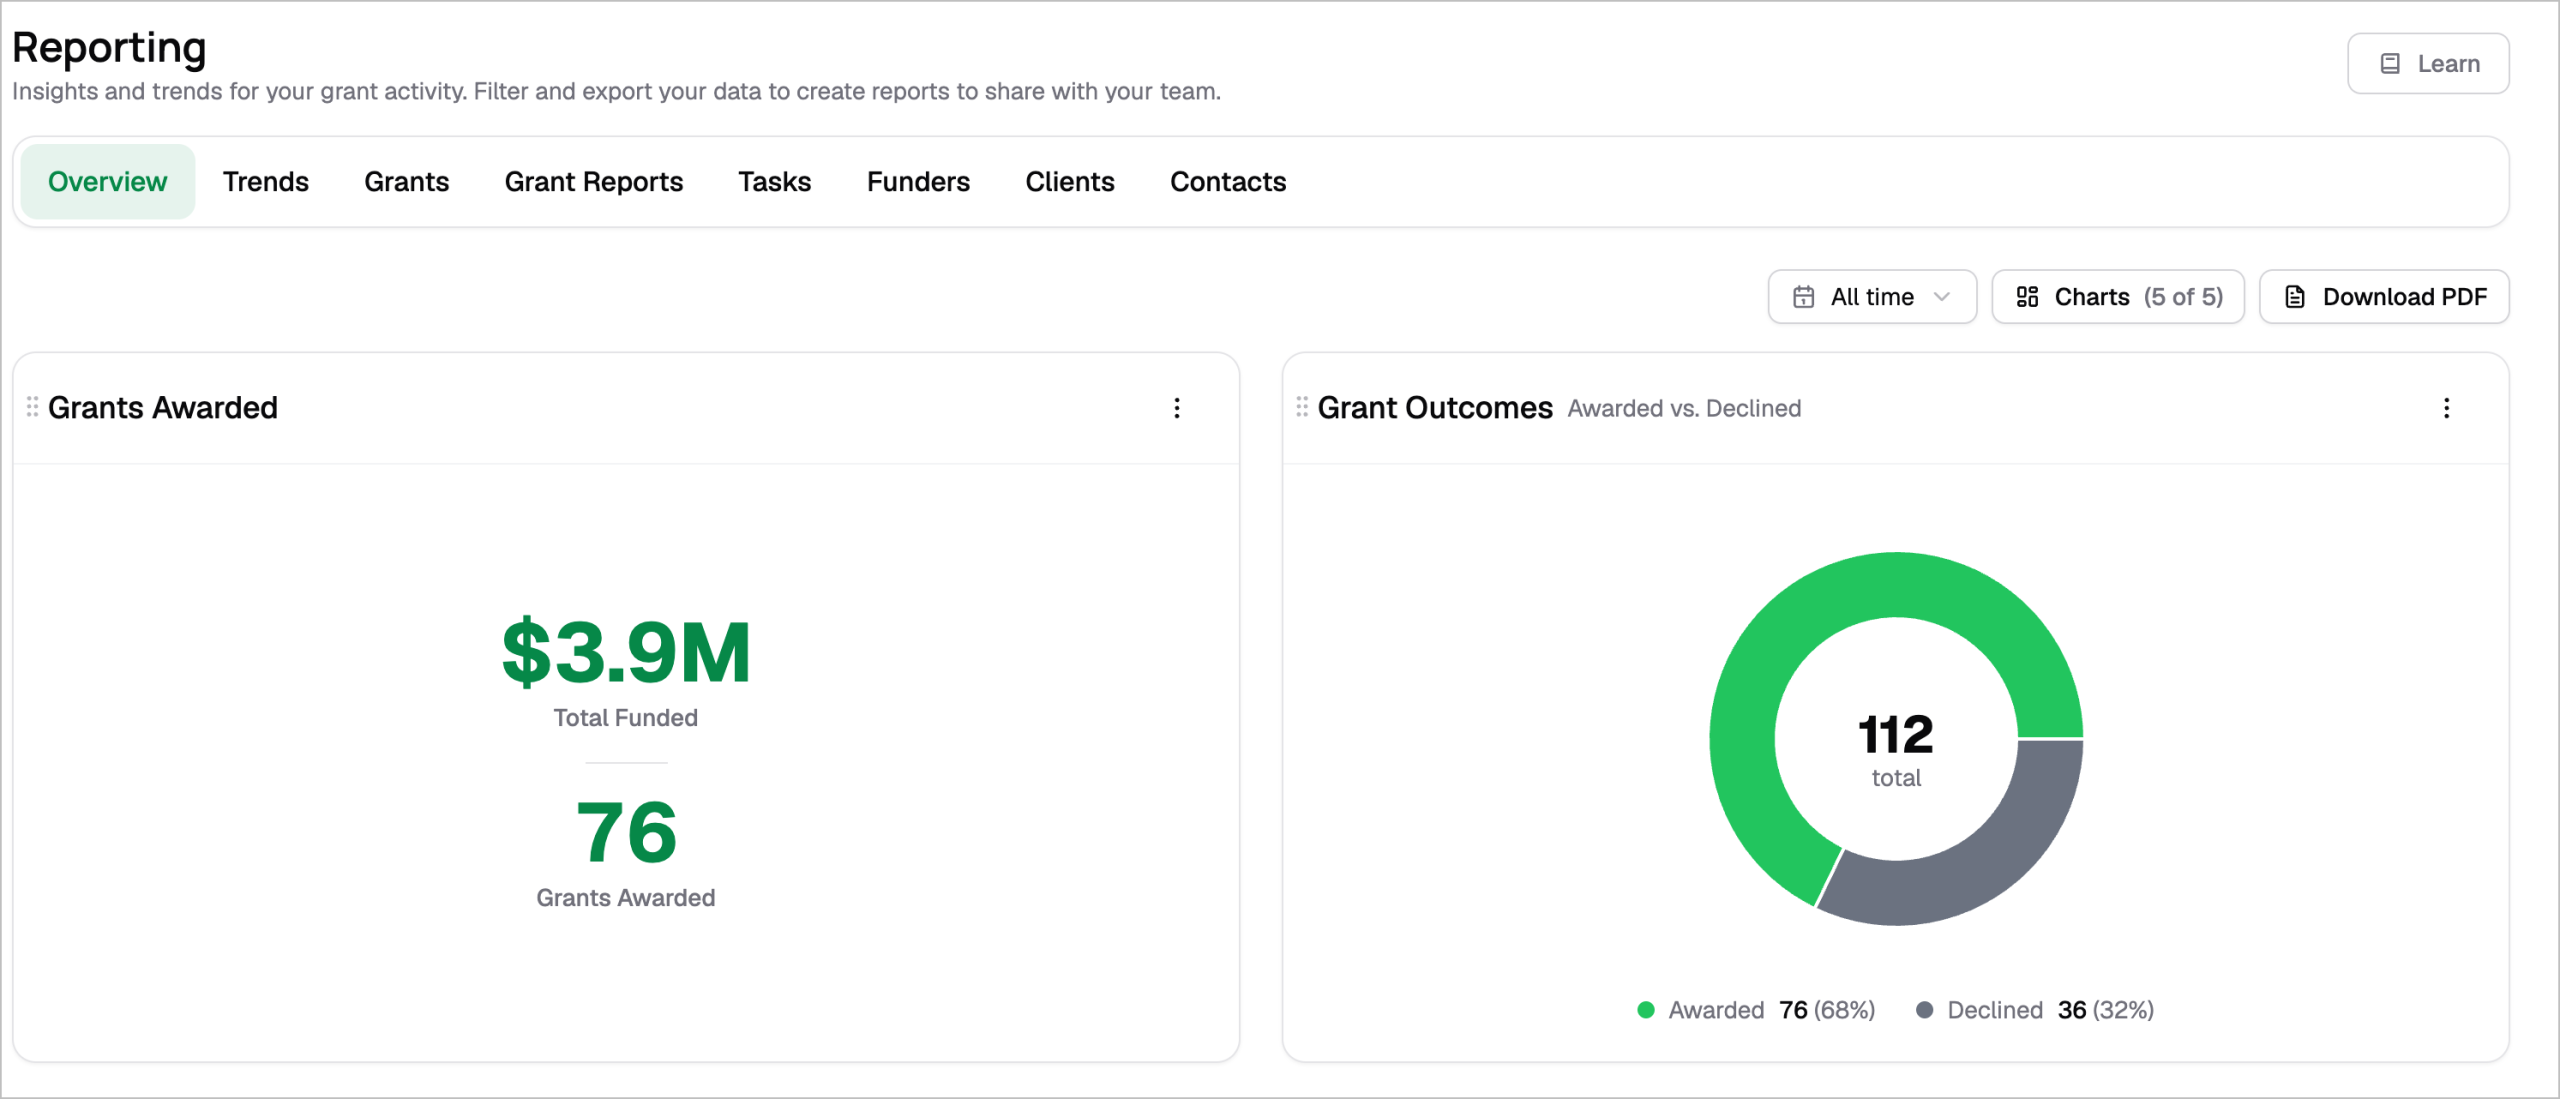Click the Grants Awarded card title

163,408
